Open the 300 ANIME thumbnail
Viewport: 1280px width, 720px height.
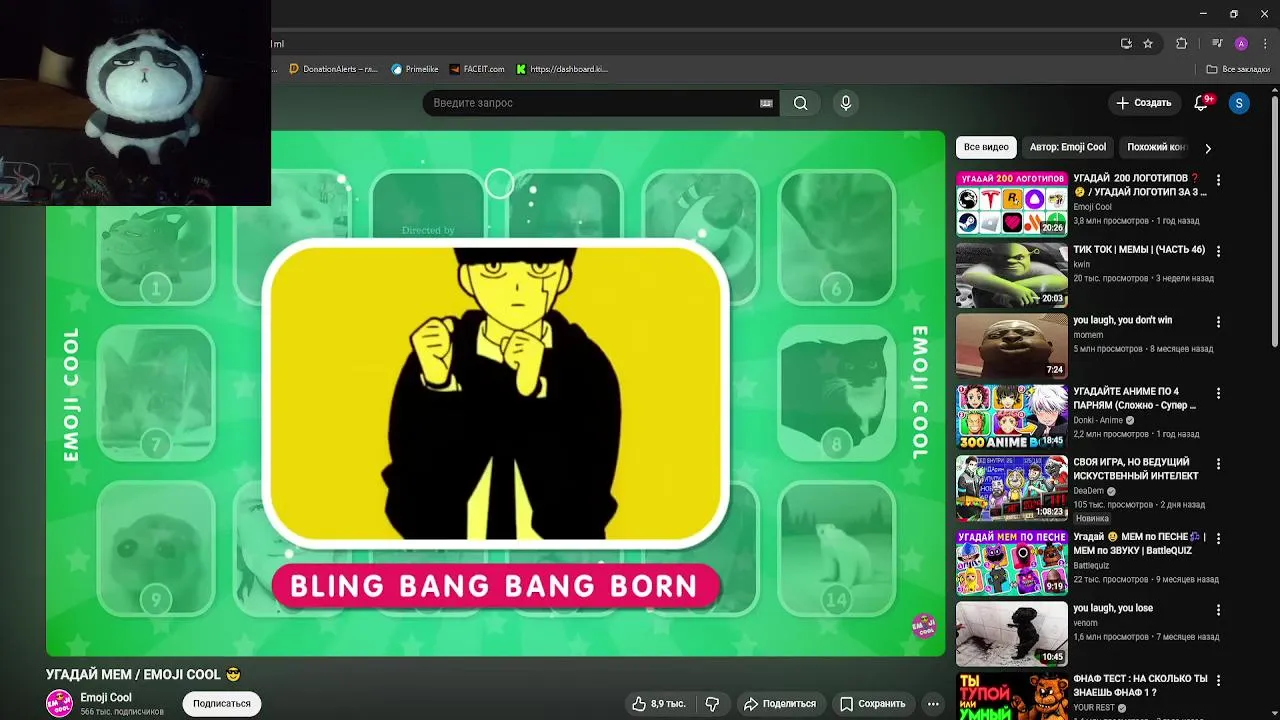tap(1012, 416)
